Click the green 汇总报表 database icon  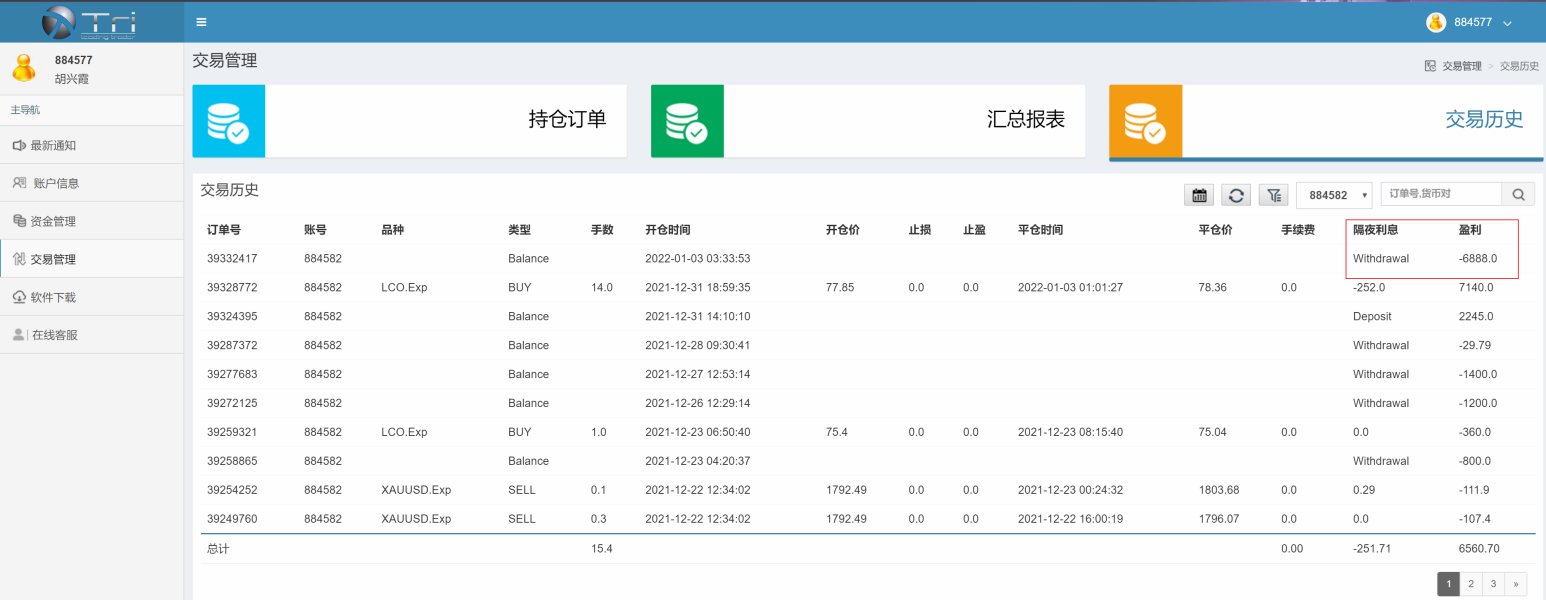(x=687, y=121)
